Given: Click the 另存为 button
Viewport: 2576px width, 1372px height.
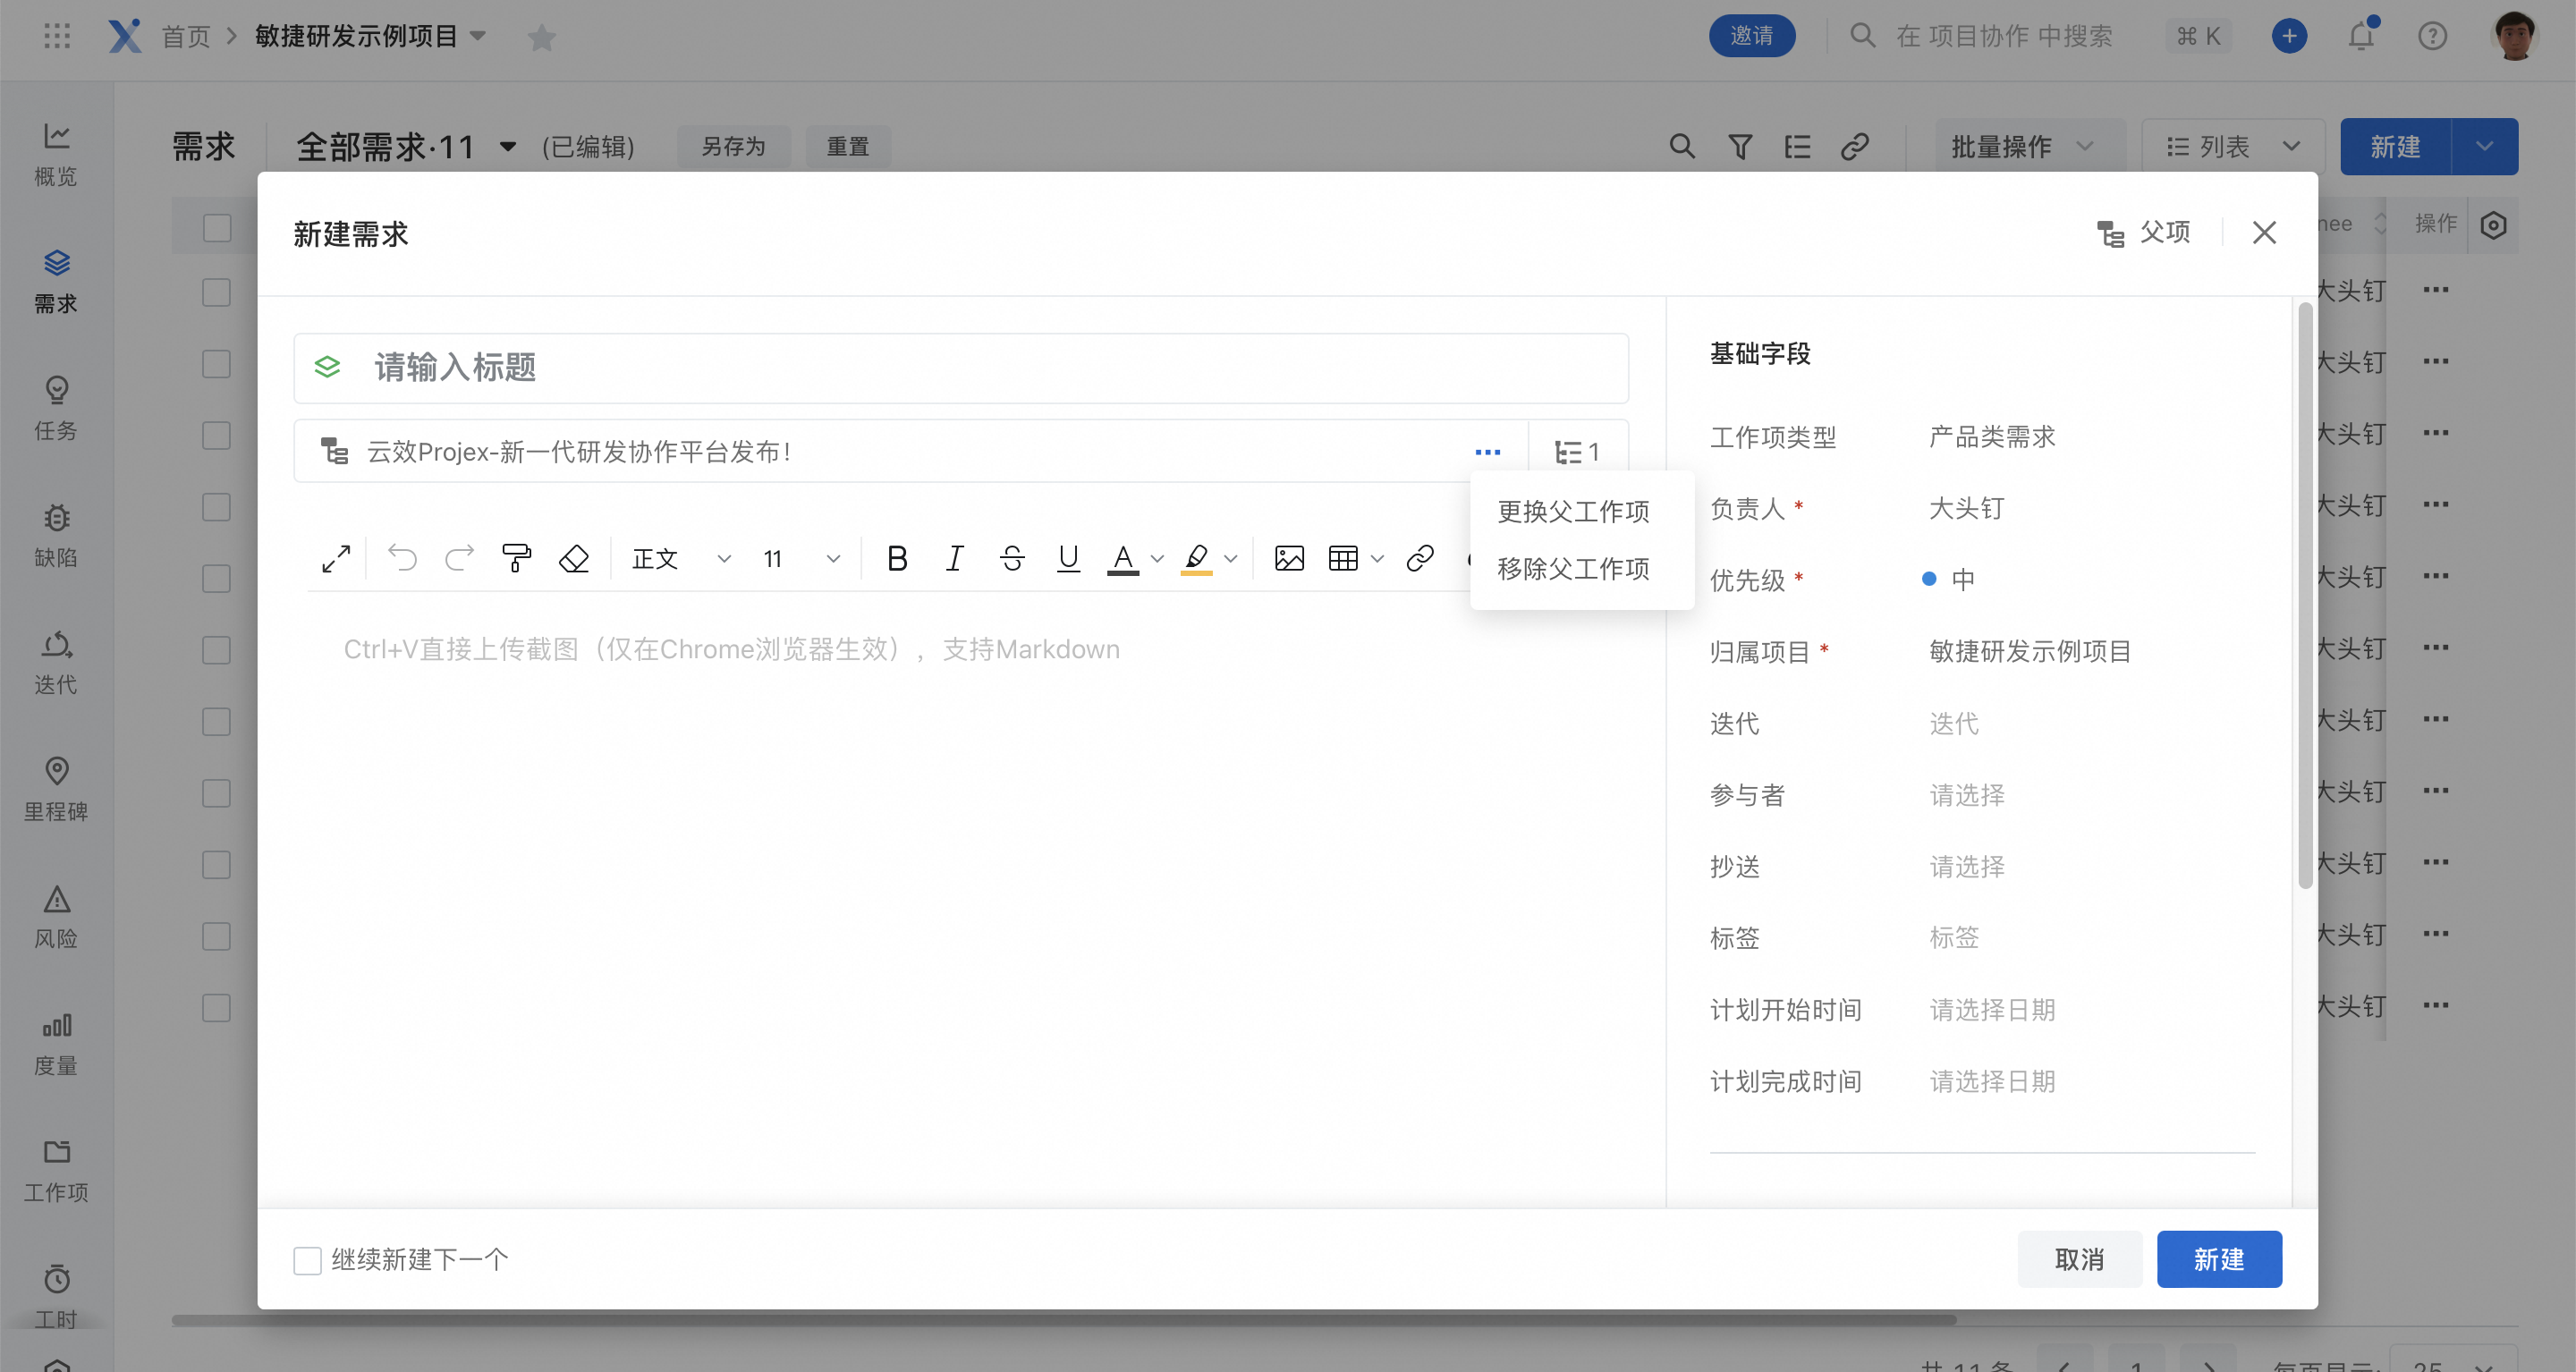Looking at the screenshot, I should point(733,147).
